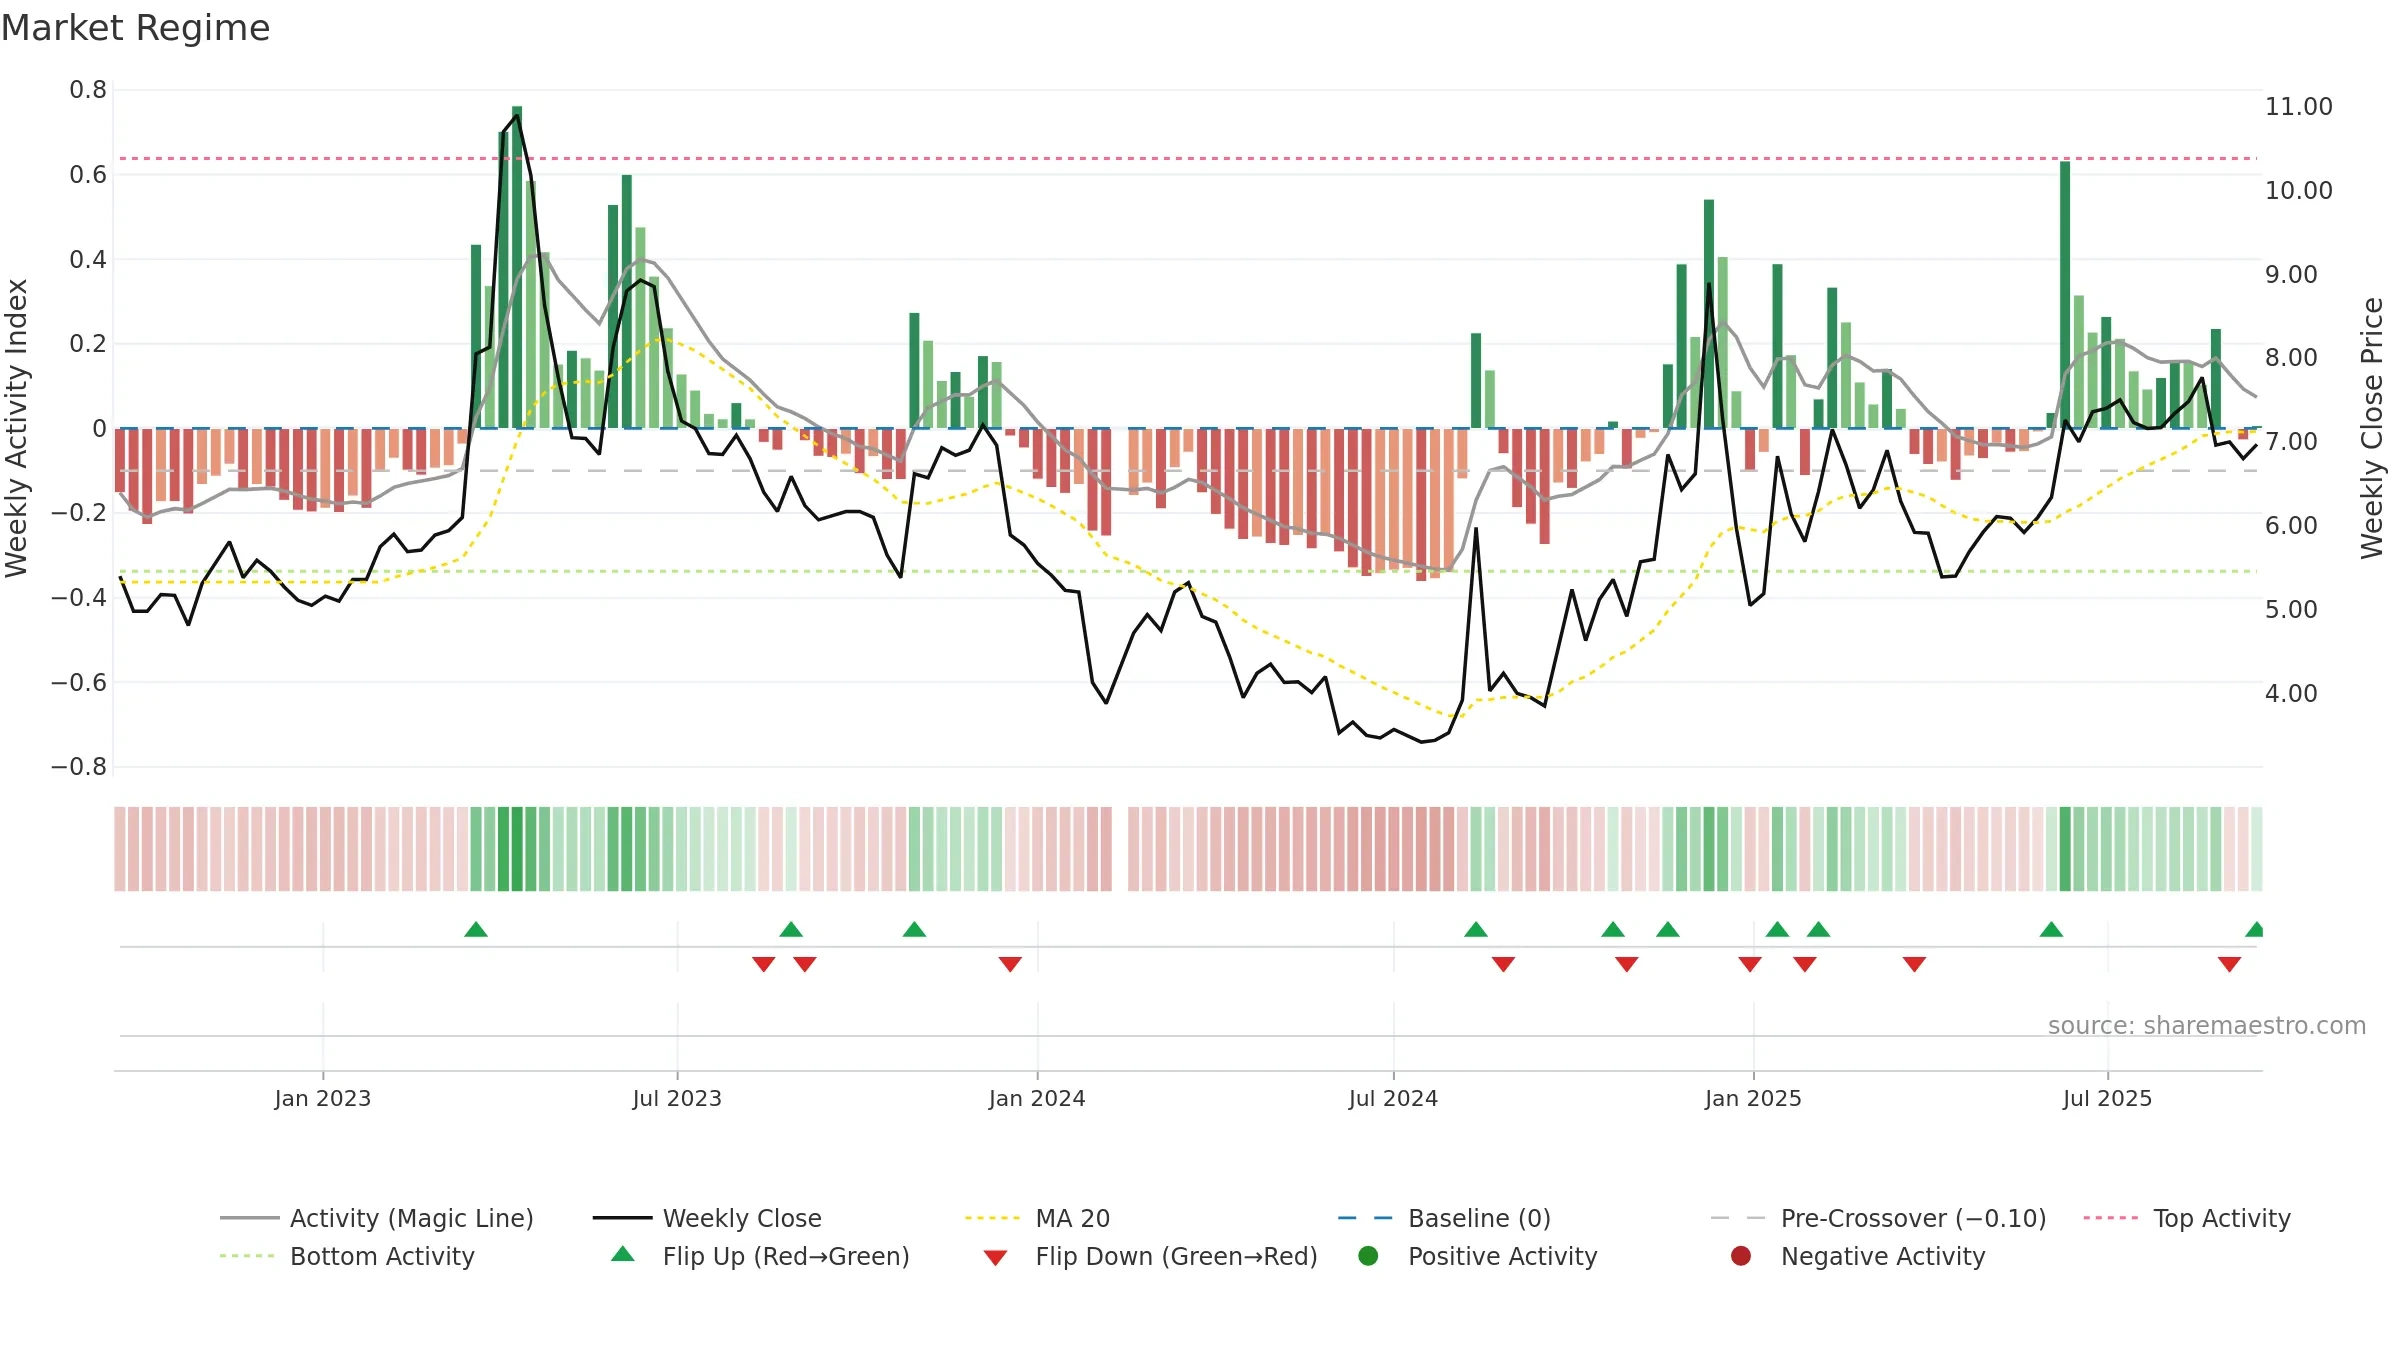Toggle the Bottom Activity legend entry

click(x=347, y=1256)
